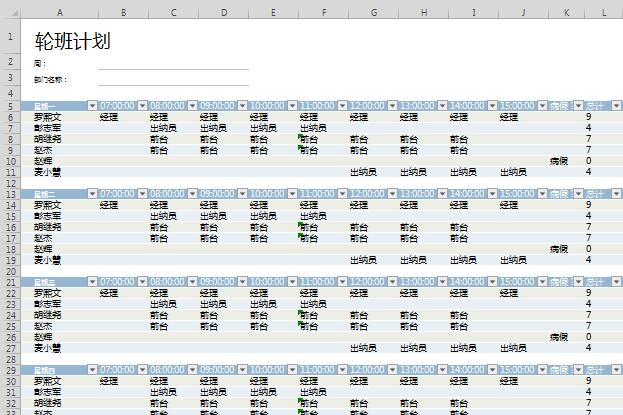Open the 07:00:00 filter dropdown in row 5

(142, 106)
